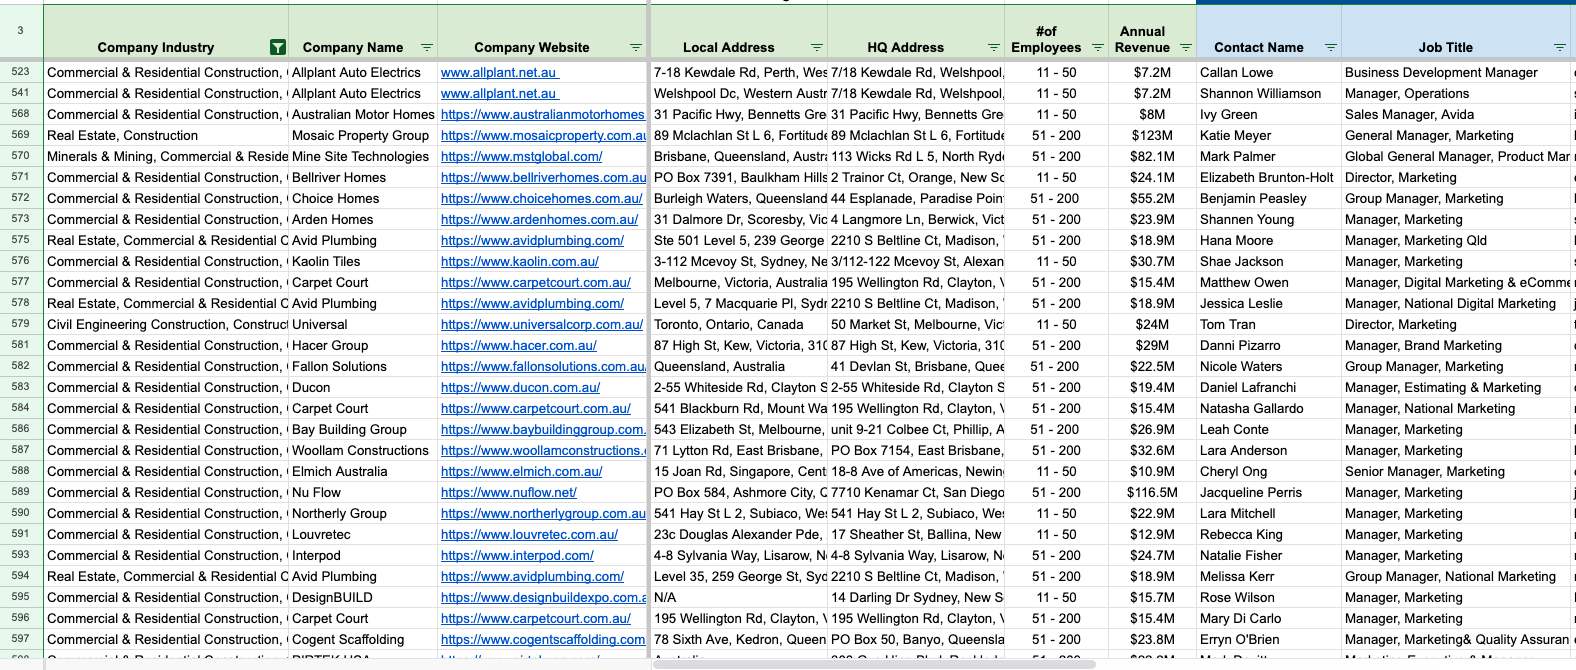The image size is (1576, 670).
Task: Open the #of Employees filter dropdown
Action: point(1098,47)
